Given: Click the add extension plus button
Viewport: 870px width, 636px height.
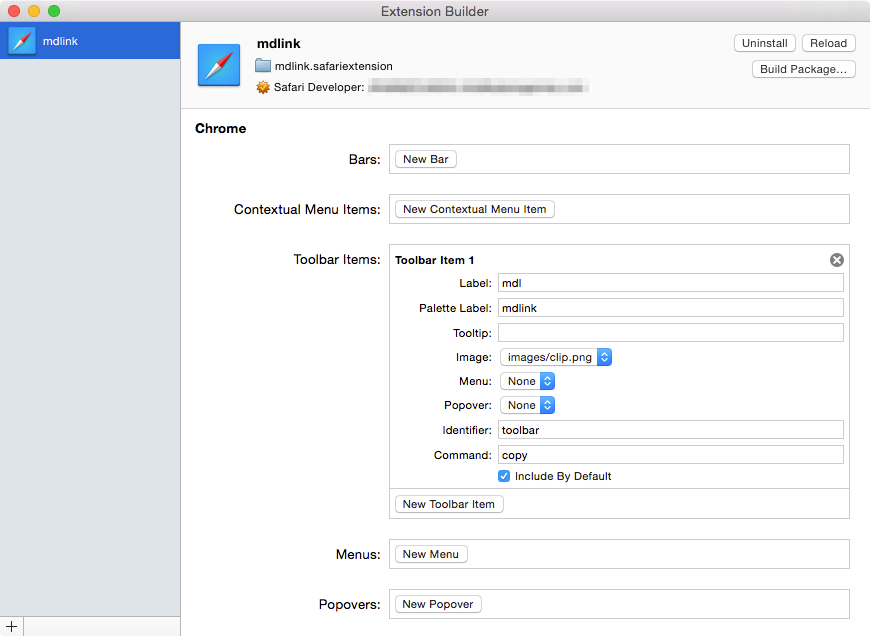Looking at the screenshot, I should 9,625.
